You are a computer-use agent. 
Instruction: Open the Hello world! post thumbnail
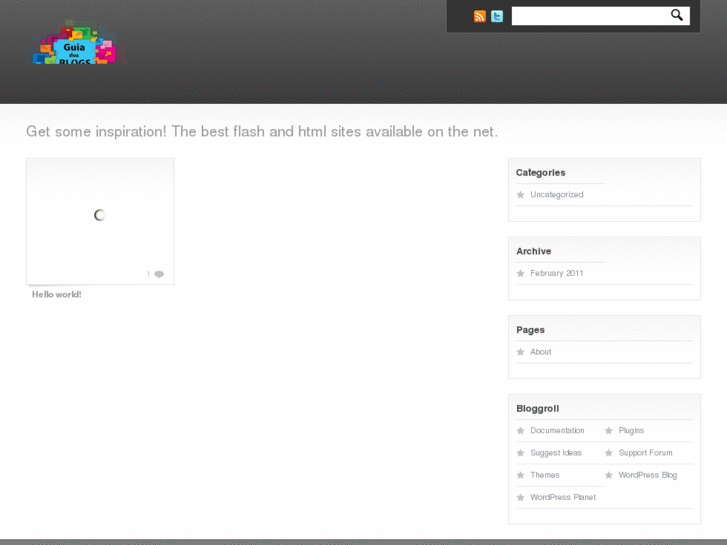tap(100, 216)
